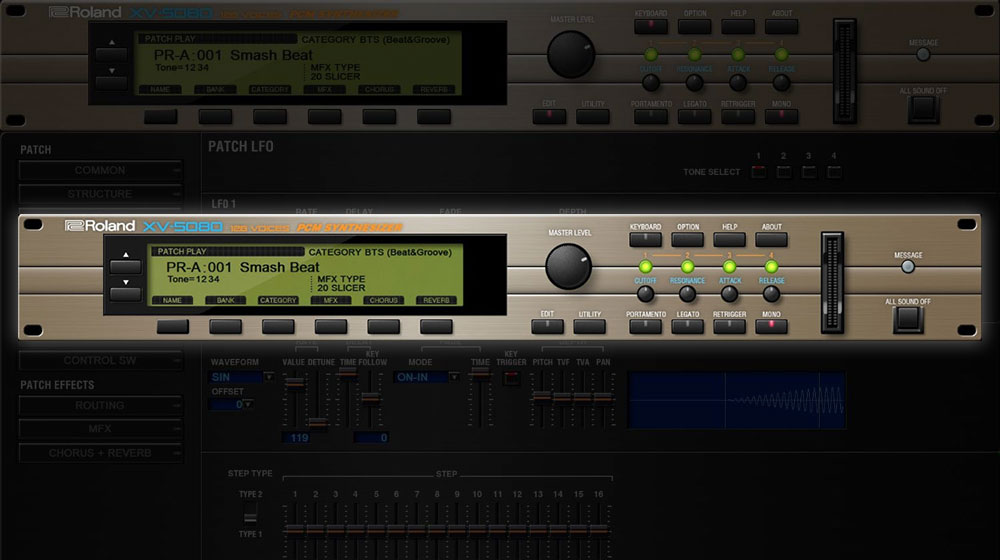The width and height of the screenshot is (1000, 560).
Task: Click the ATTACK knob on highlighted rack
Action: [729, 294]
